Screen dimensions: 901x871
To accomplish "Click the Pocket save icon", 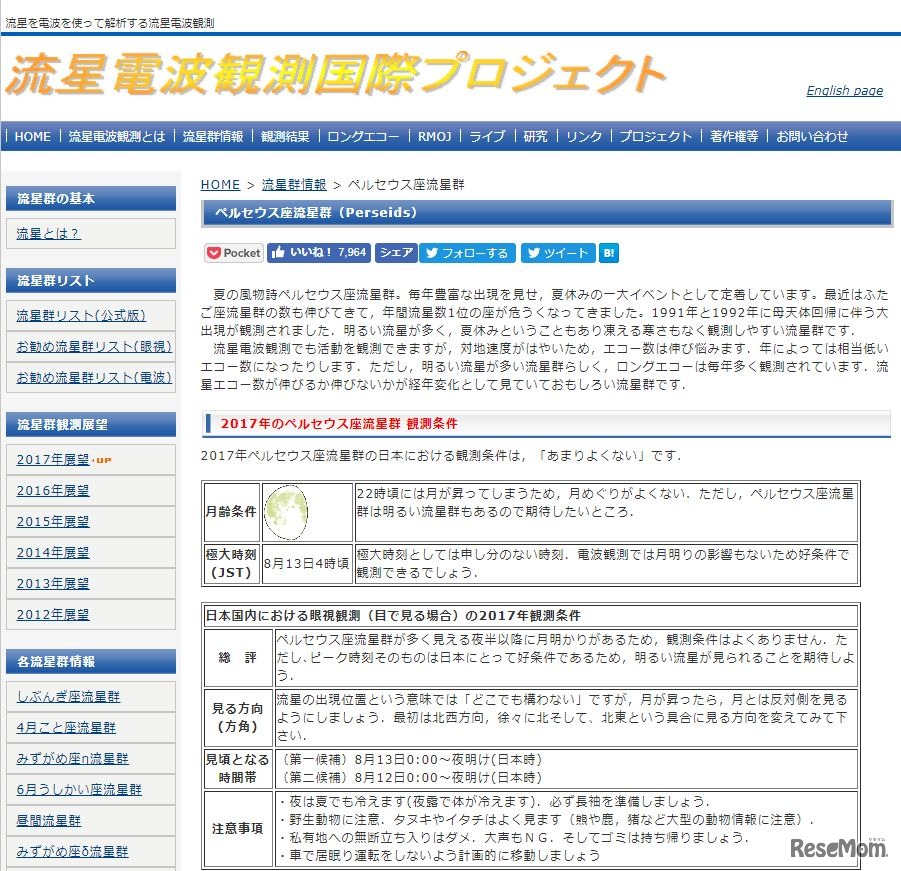I will click(232, 253).
